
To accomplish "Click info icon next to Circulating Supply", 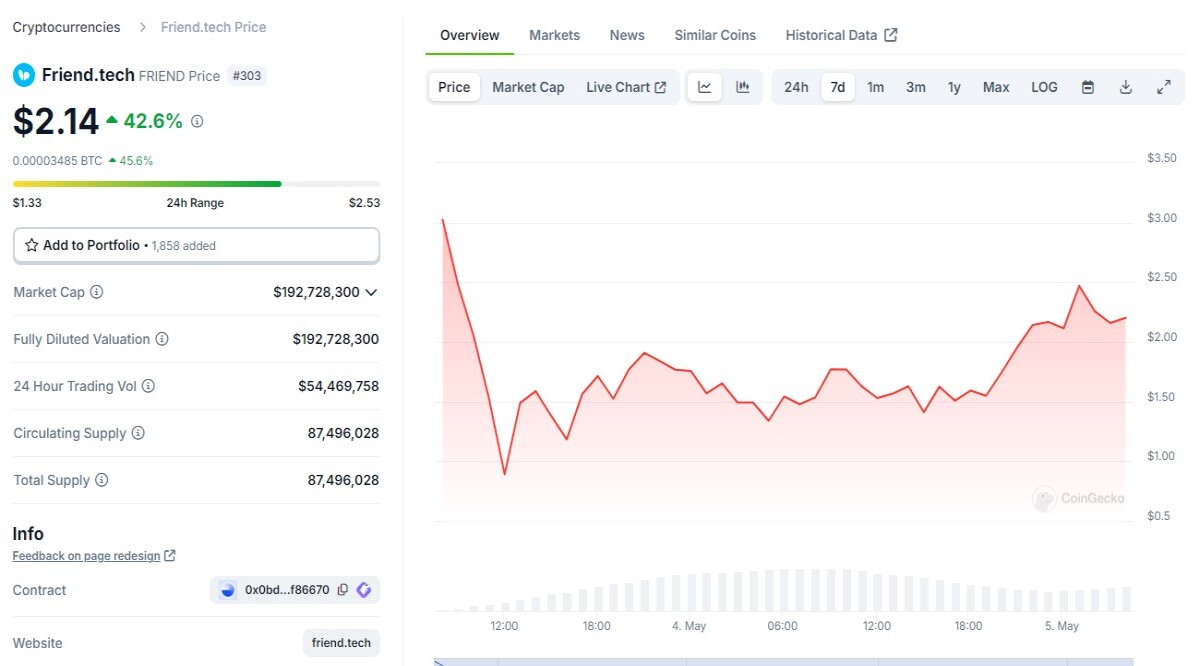I will [138, 433].
